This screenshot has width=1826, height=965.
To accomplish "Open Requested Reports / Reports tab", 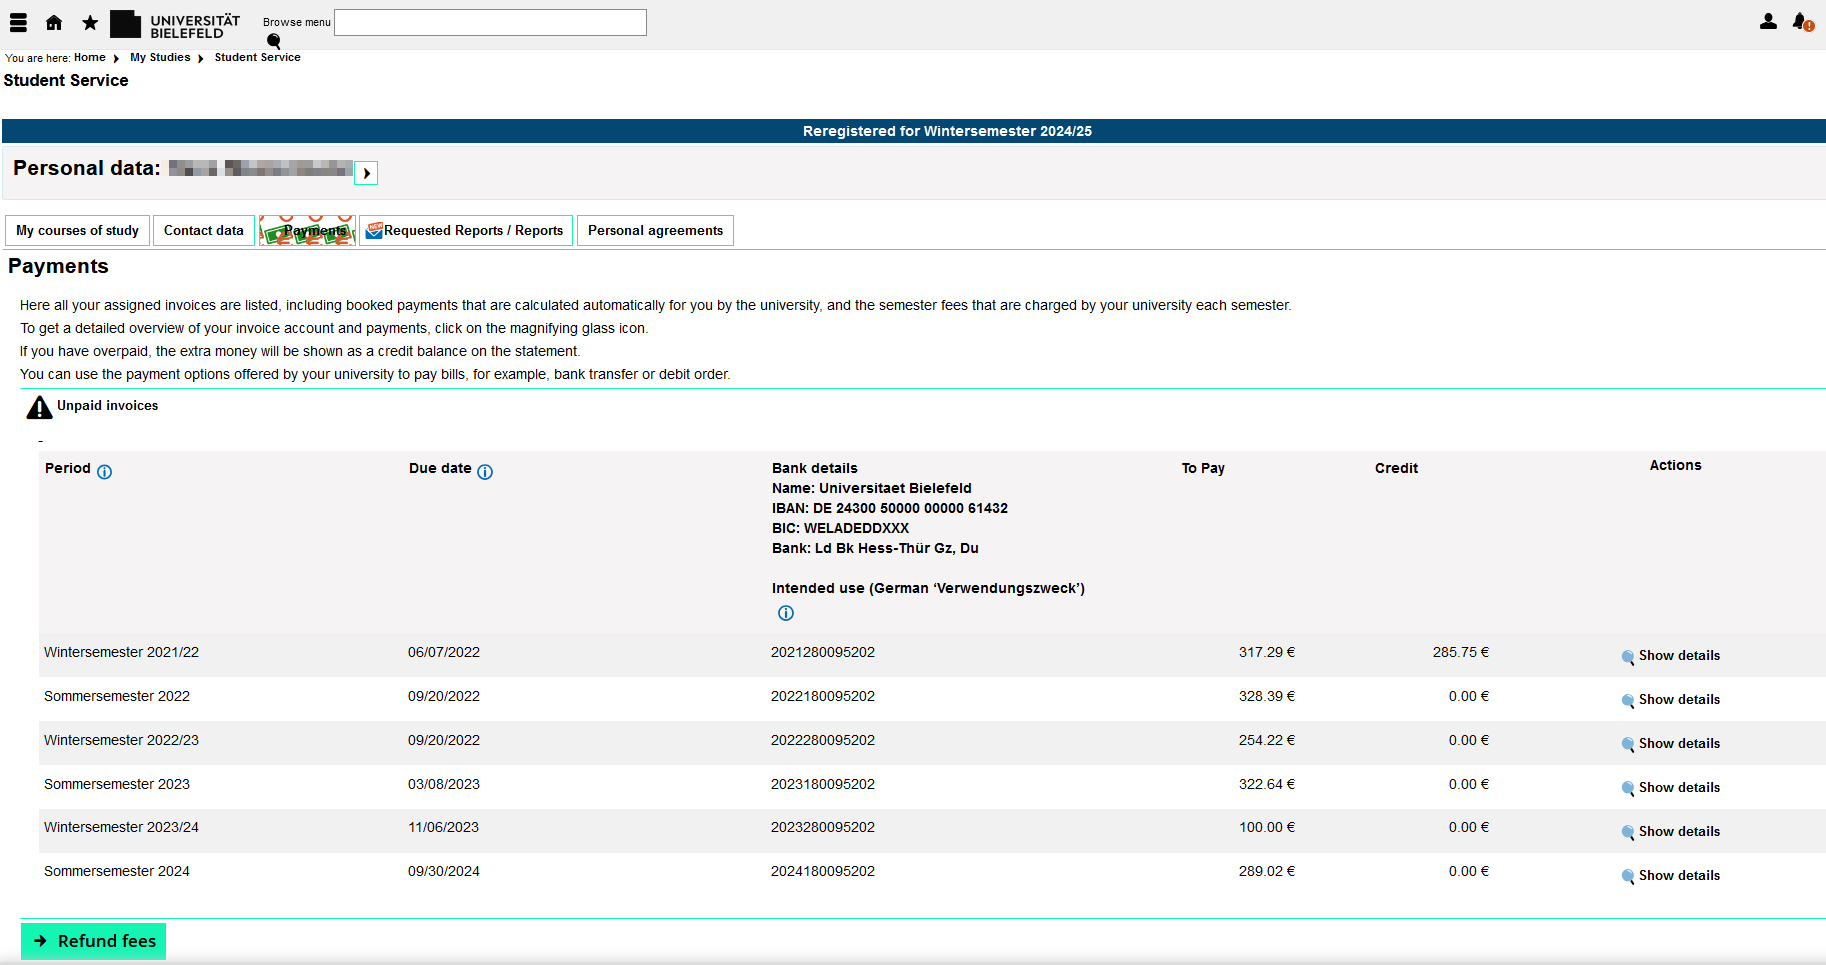I will click(x=466, y=230).
